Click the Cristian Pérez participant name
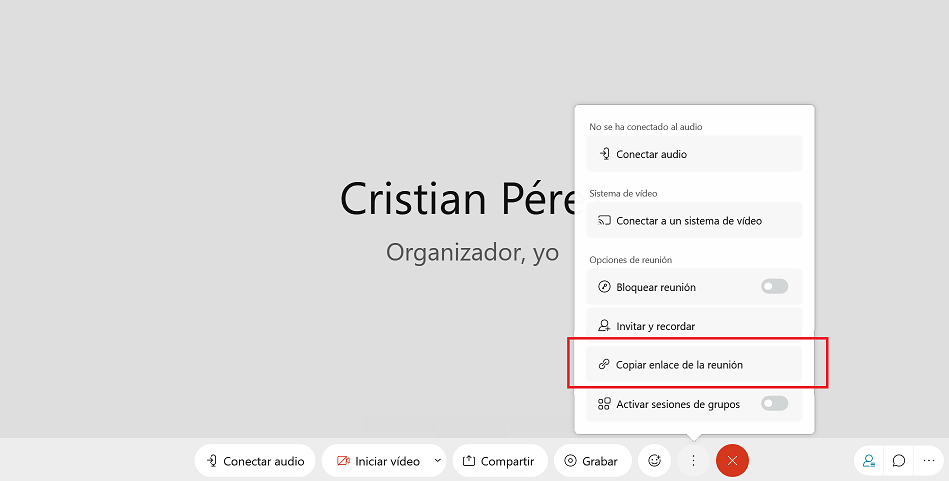The height and width of the screenshot is (481, 949). (x=458, y=199)
